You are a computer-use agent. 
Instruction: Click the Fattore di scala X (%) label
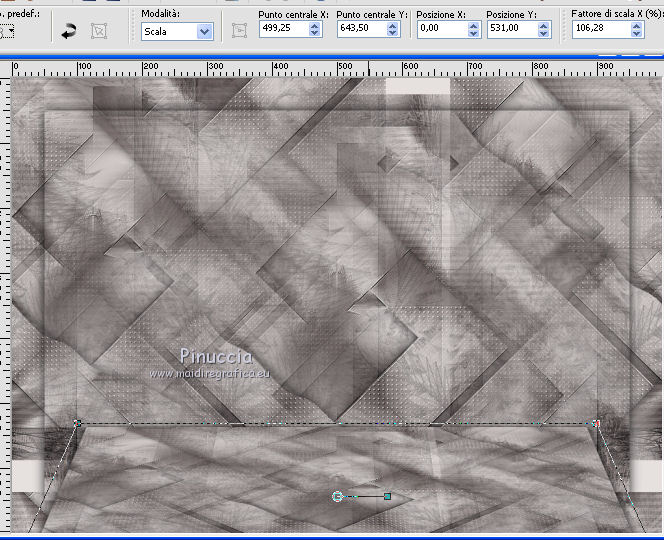tap(617, 14)
